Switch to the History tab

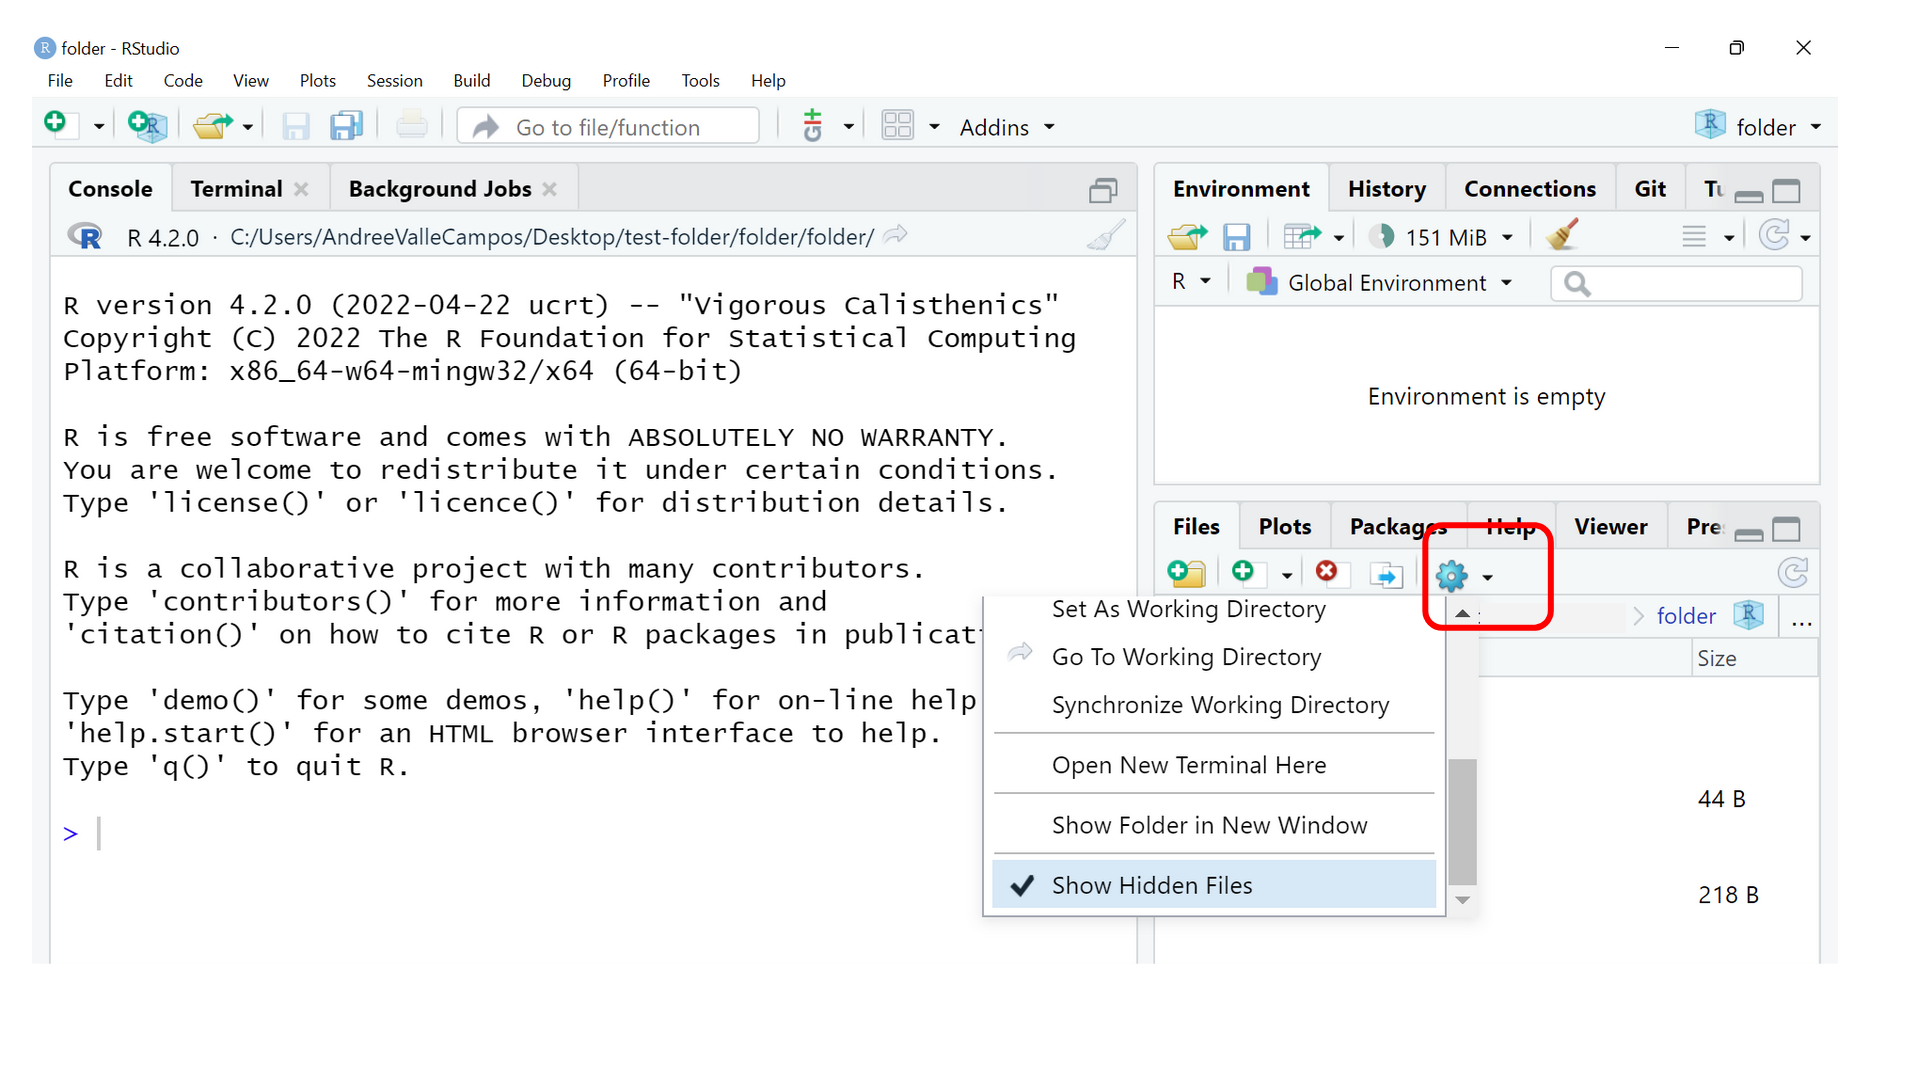1387,189
